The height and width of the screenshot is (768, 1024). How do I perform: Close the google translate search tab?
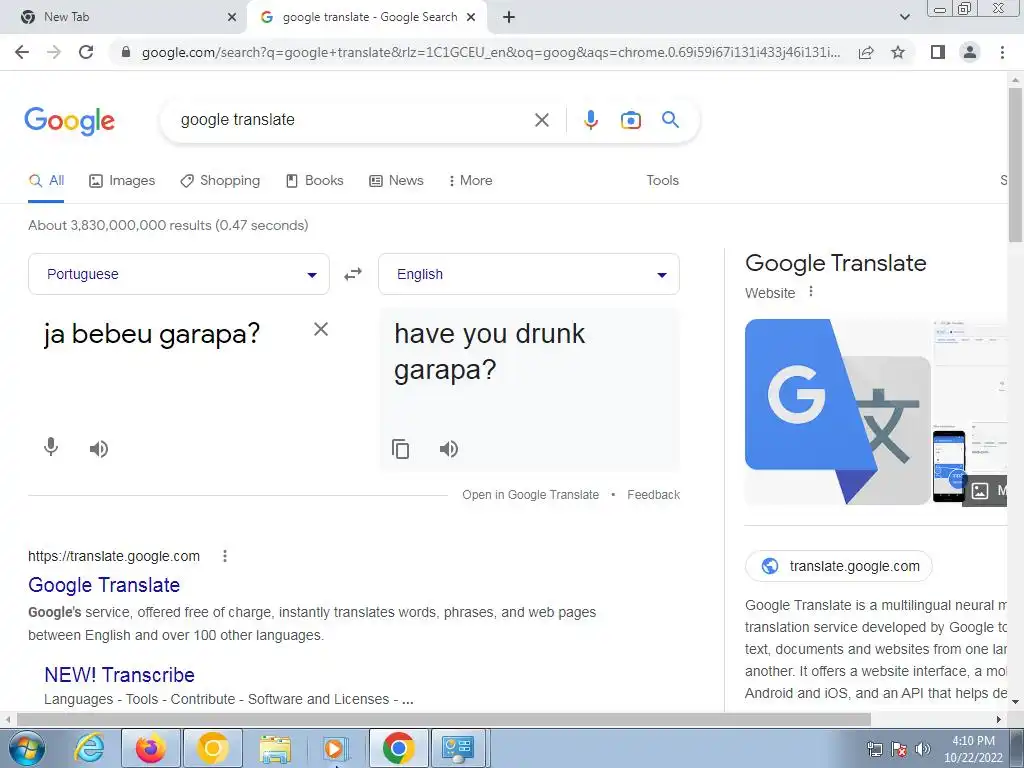click(x=471, y=17)
